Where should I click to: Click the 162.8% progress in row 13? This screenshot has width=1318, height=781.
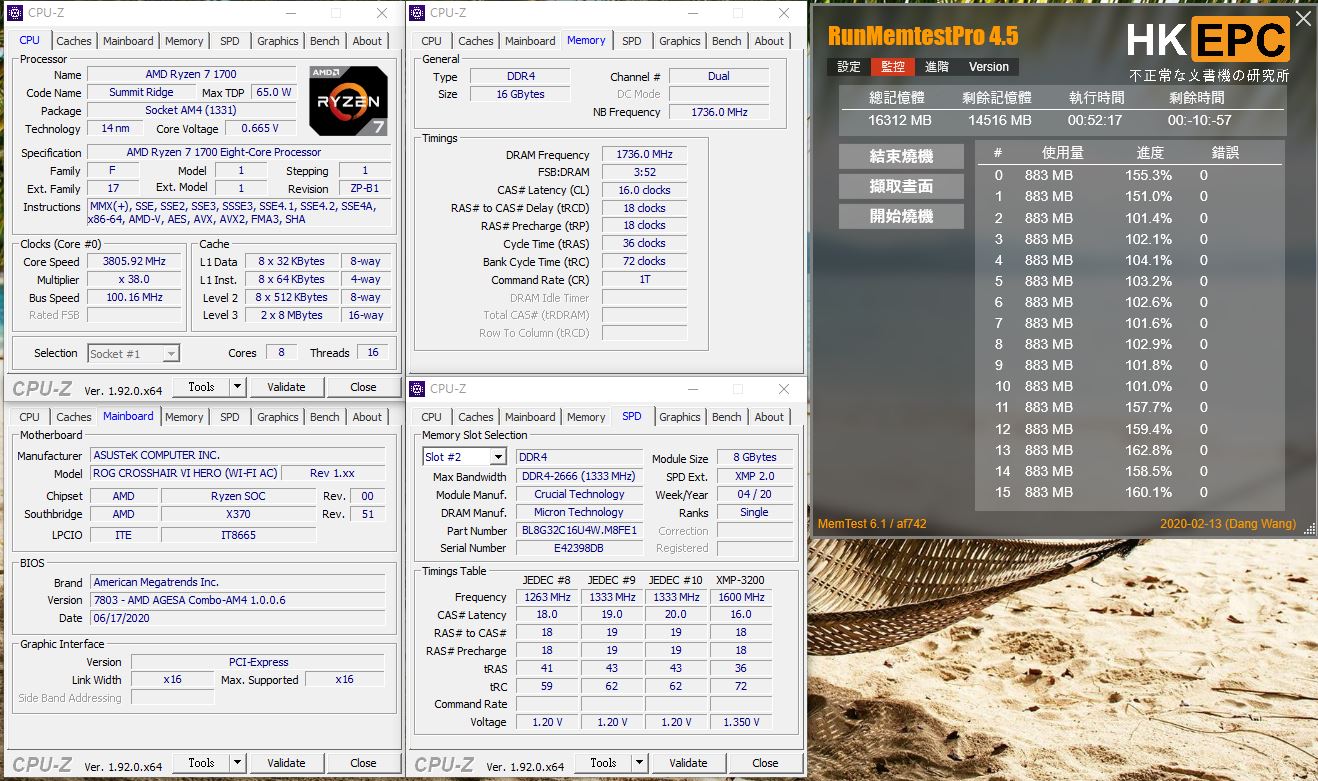[x=1148, y=450]
